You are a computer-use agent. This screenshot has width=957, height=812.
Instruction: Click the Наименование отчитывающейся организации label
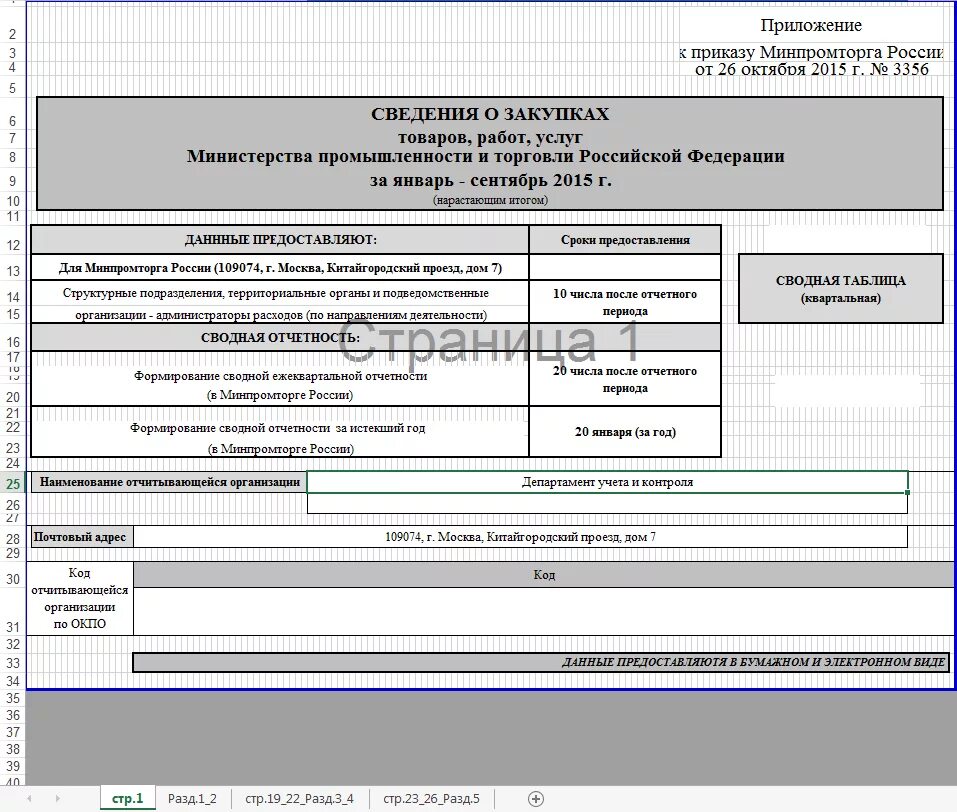(x=169, y=482)
